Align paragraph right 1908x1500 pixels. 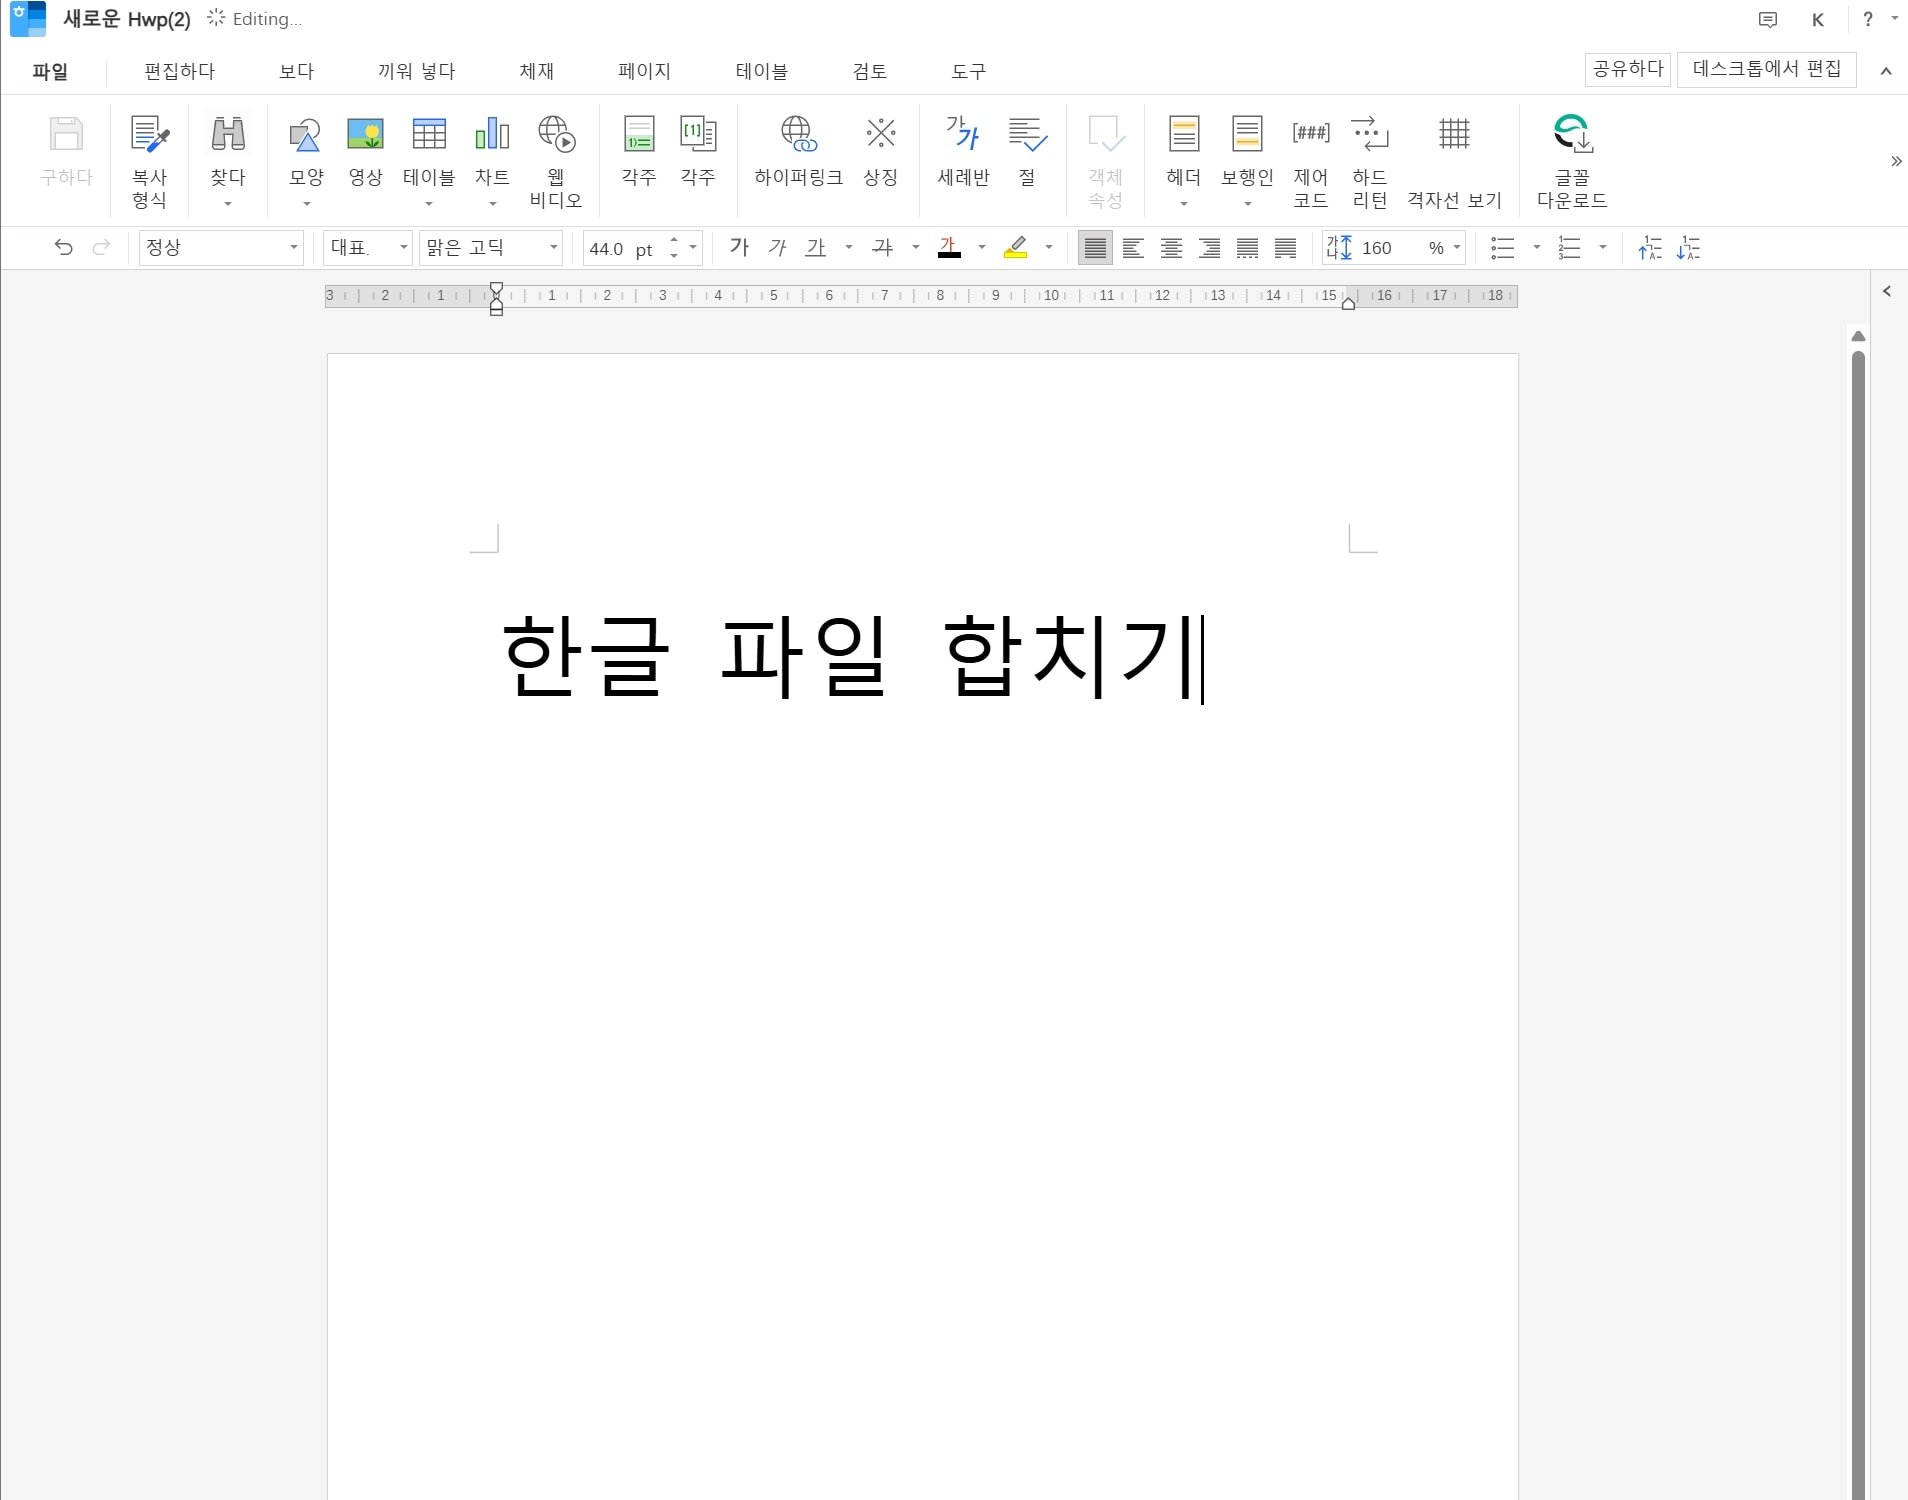tap(1209, 248)
